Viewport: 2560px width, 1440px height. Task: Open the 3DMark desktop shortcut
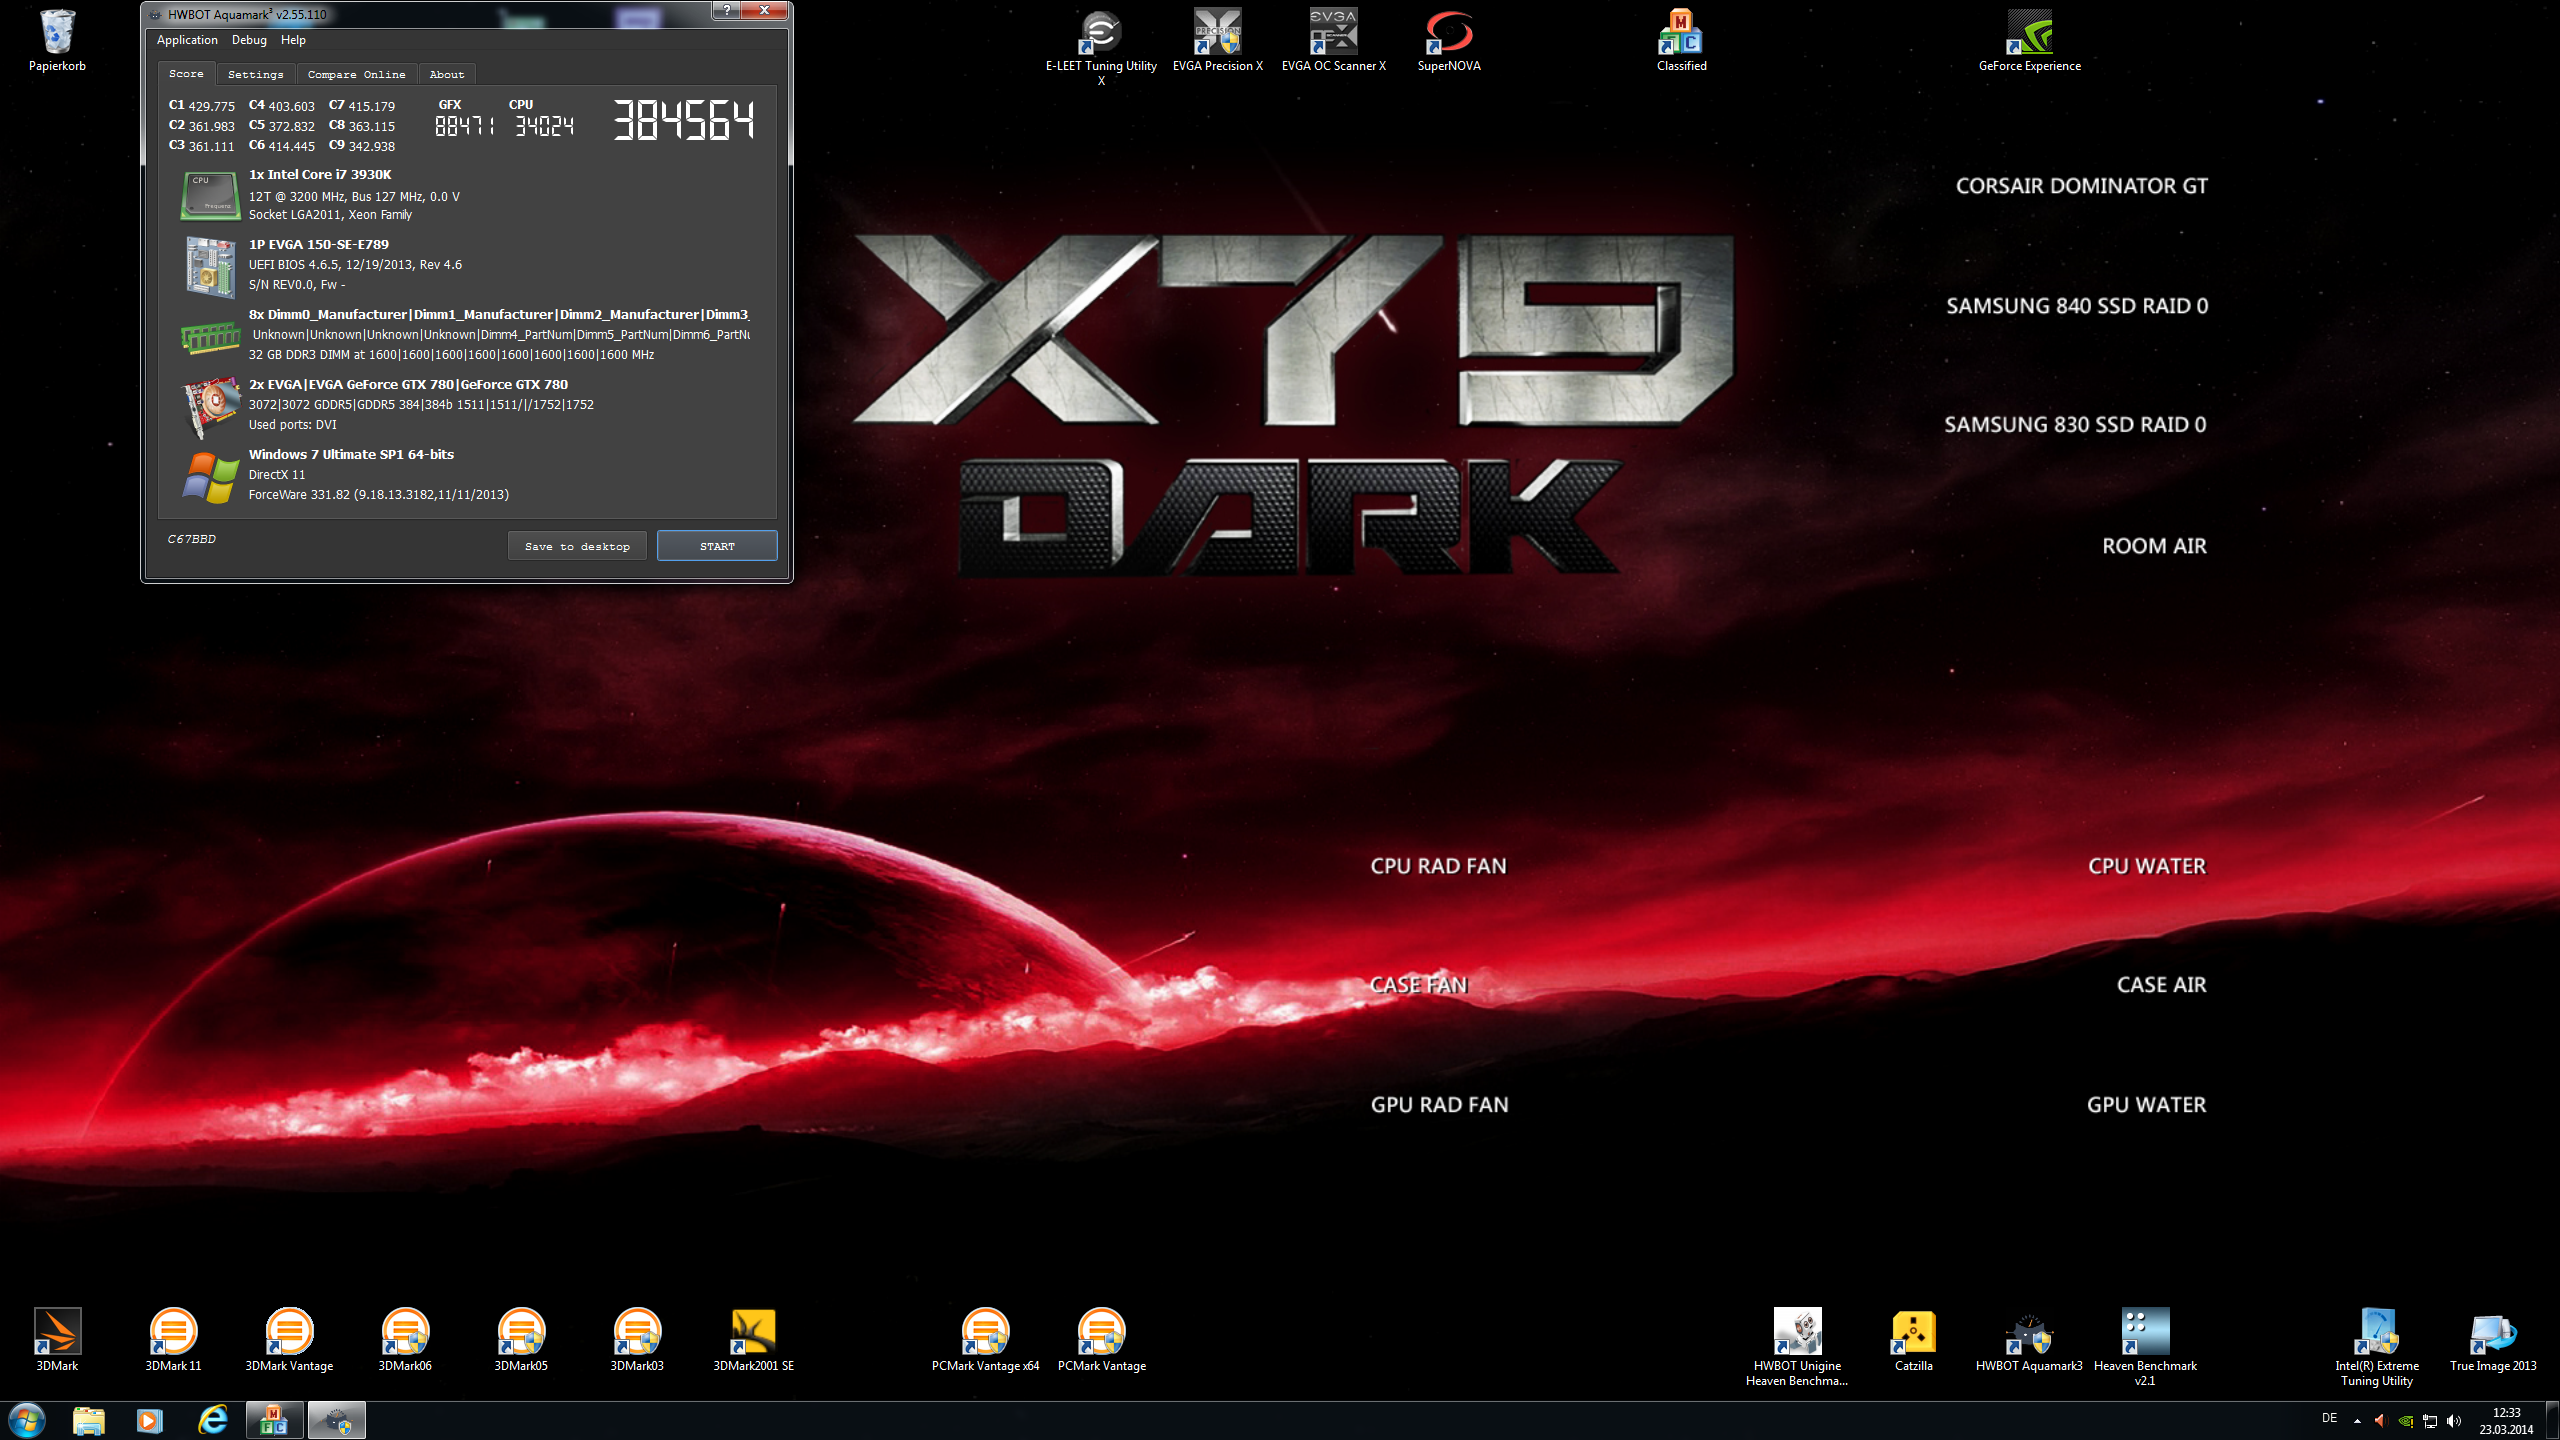[x=57, y=1340]
